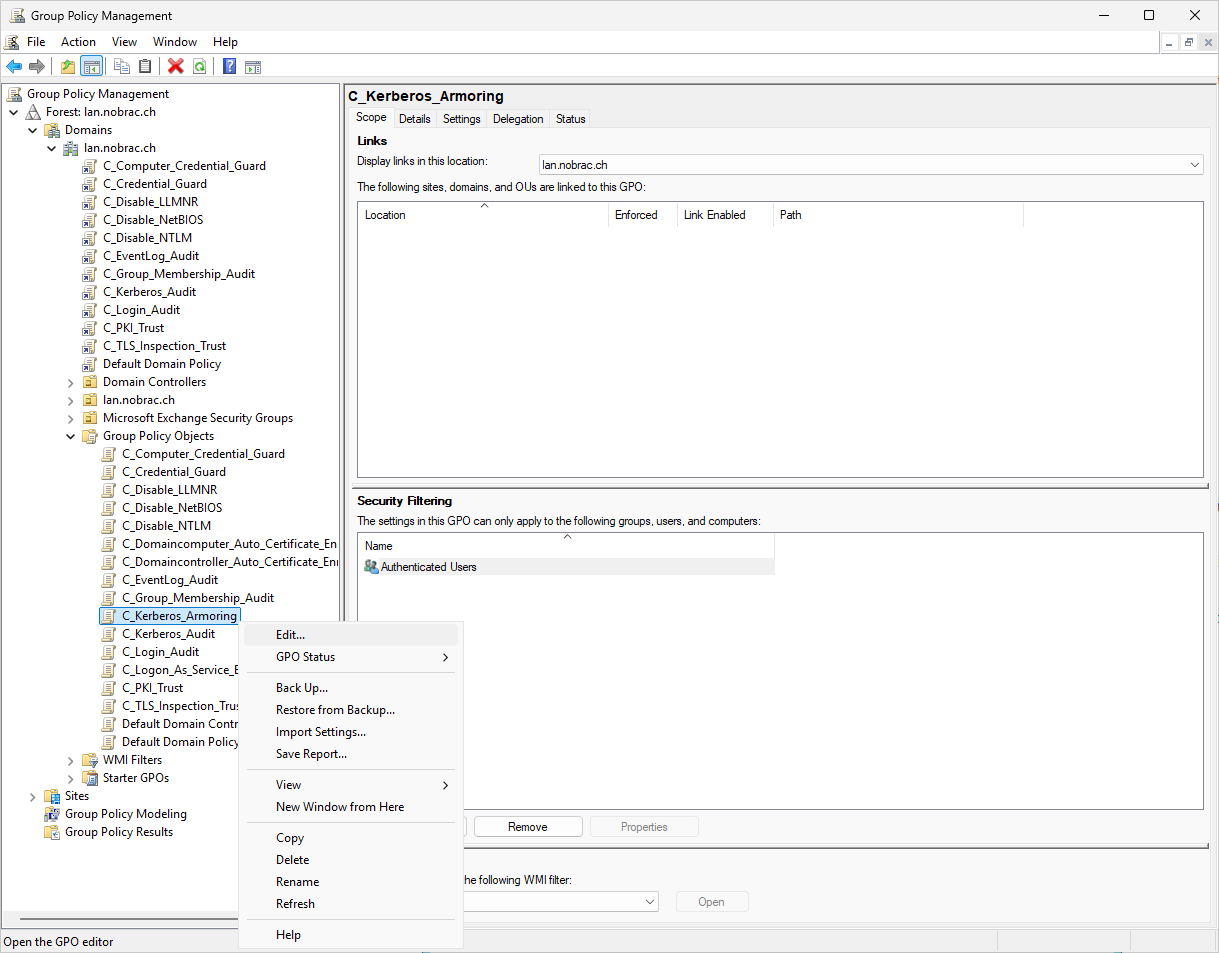The width and height of the screenshot is (1219, 953).
Task: Expand the Starter GPOs node
Action: click(x=71, y=778)
